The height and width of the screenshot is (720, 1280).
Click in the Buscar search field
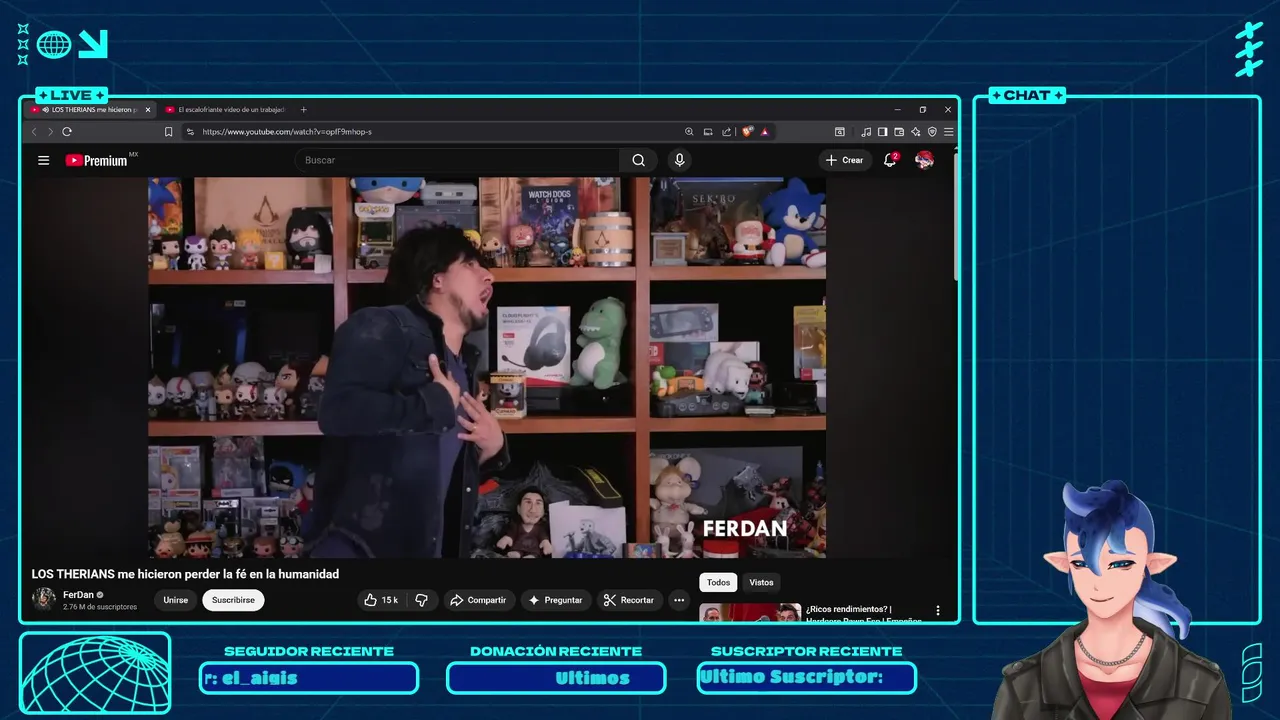[458, 160]
